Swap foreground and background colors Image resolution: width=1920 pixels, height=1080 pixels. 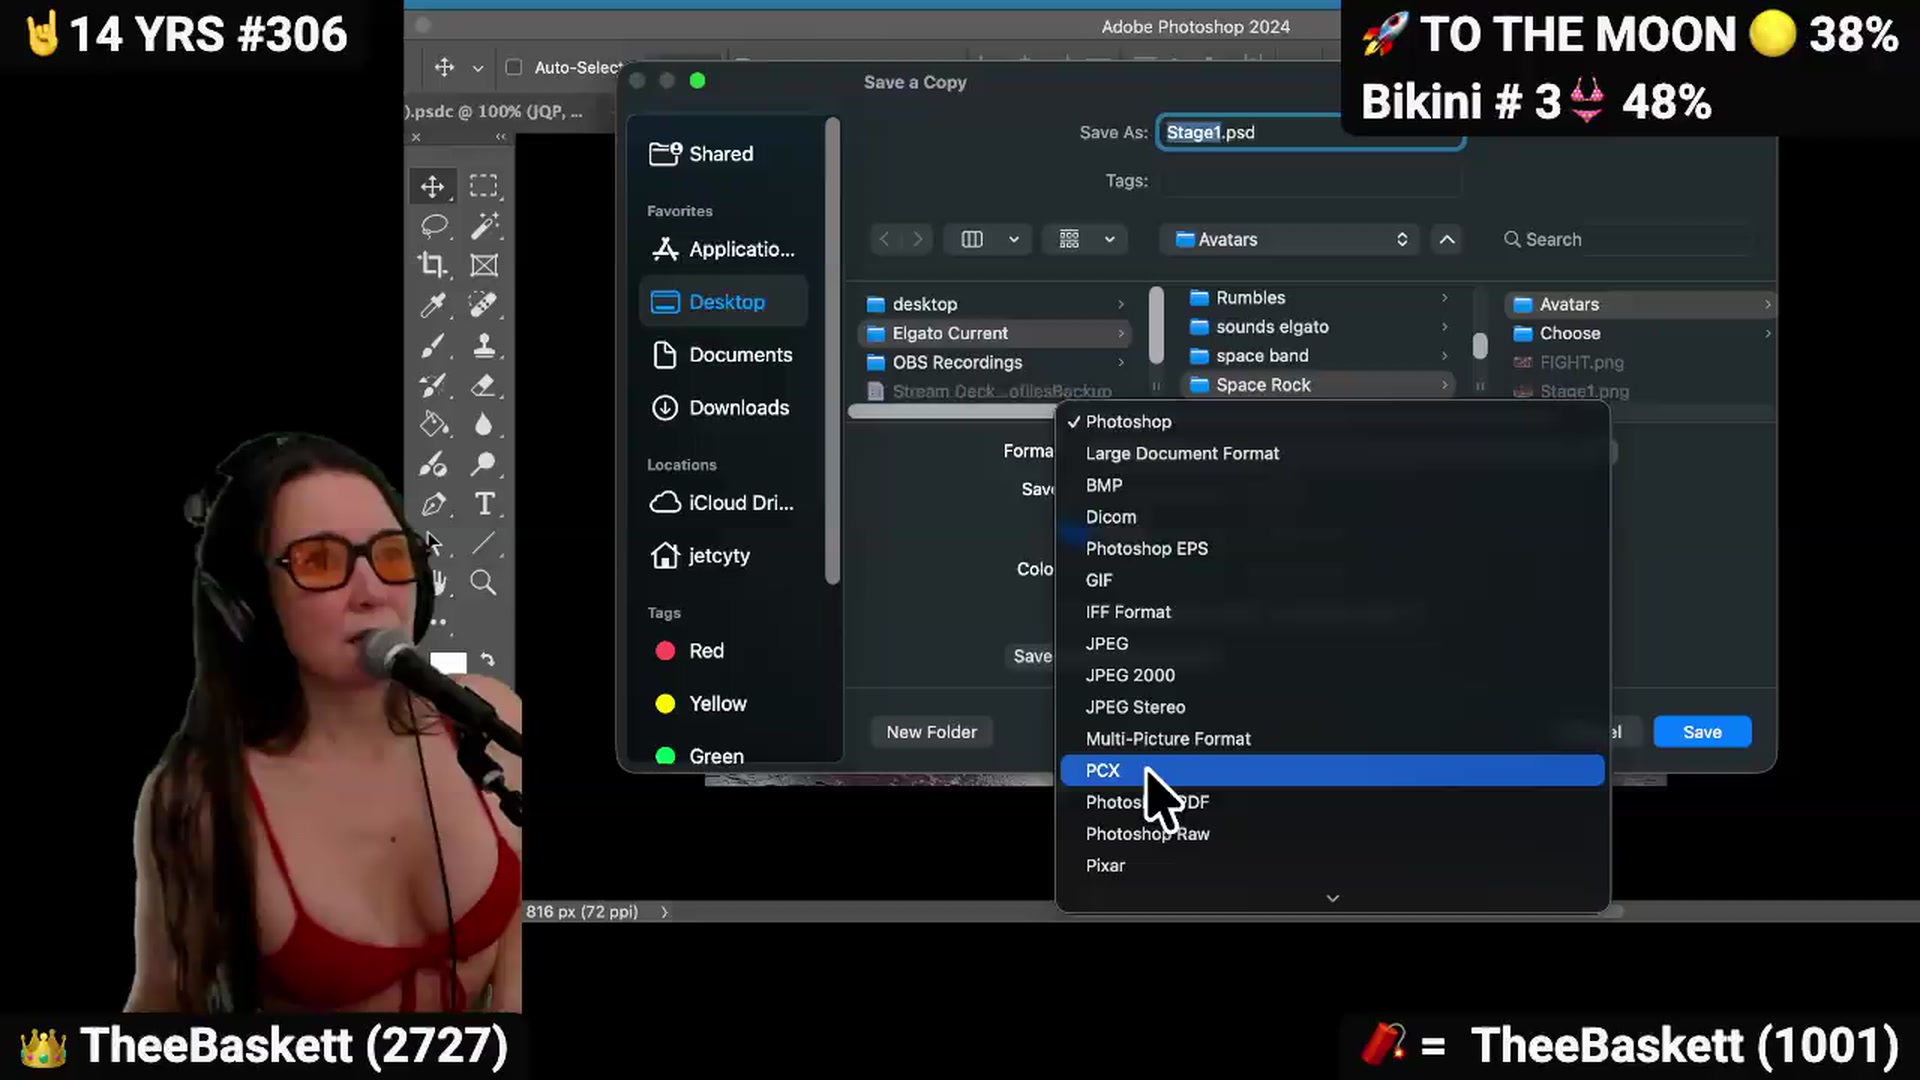click(x=487, y=660)
